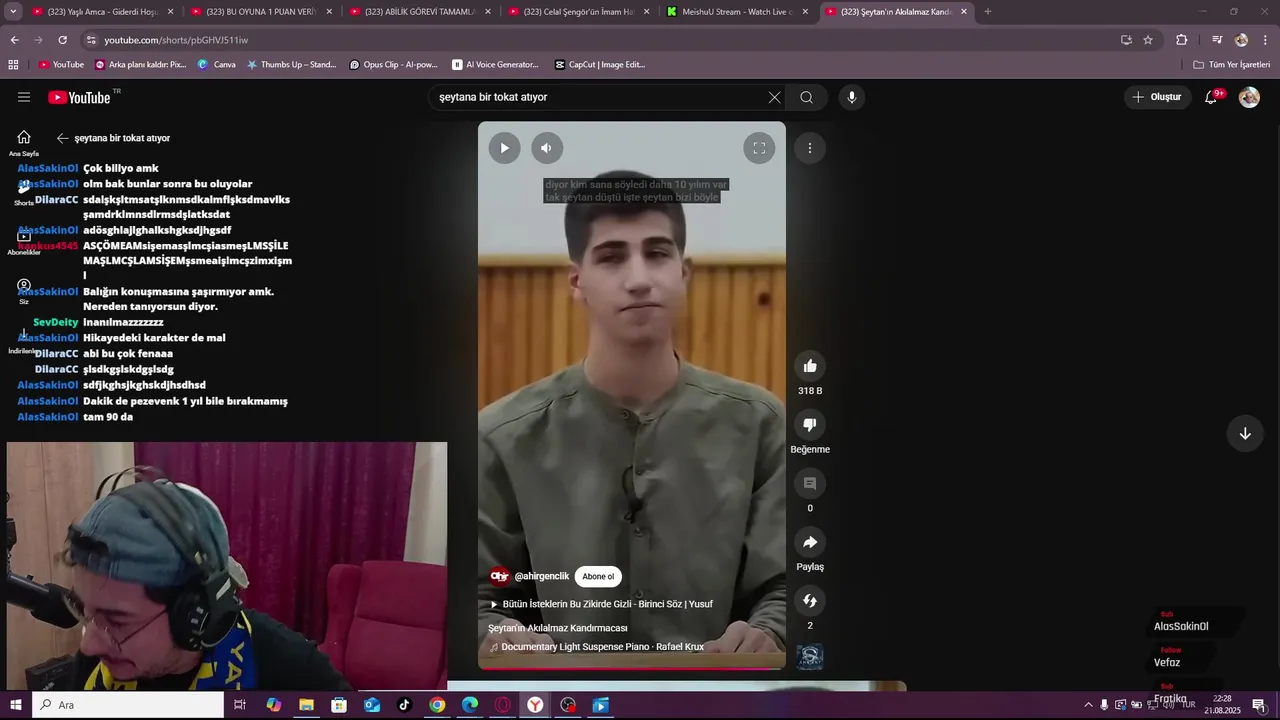Switch to the BU OYUNA 1 PUAN VERİ tab
Image resolution: width=1280 pixels, height=720 pixels.
254,12
